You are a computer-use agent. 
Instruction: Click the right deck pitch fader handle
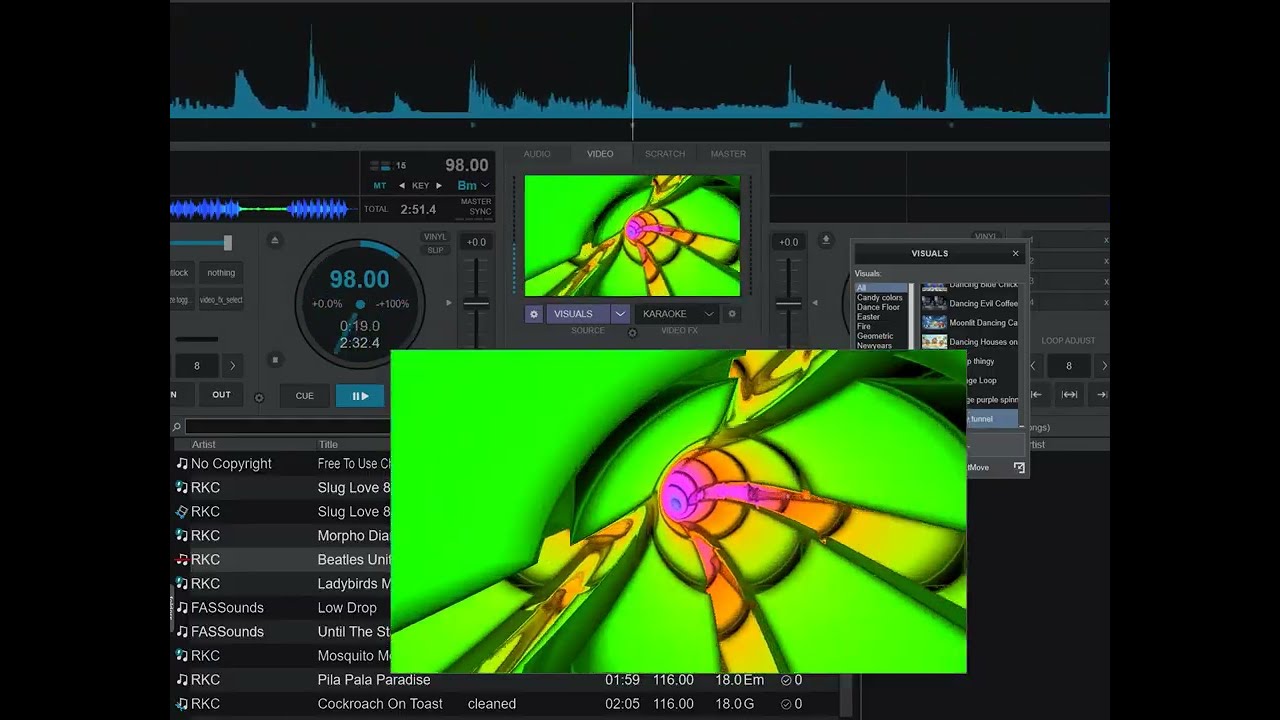(789, 303)
